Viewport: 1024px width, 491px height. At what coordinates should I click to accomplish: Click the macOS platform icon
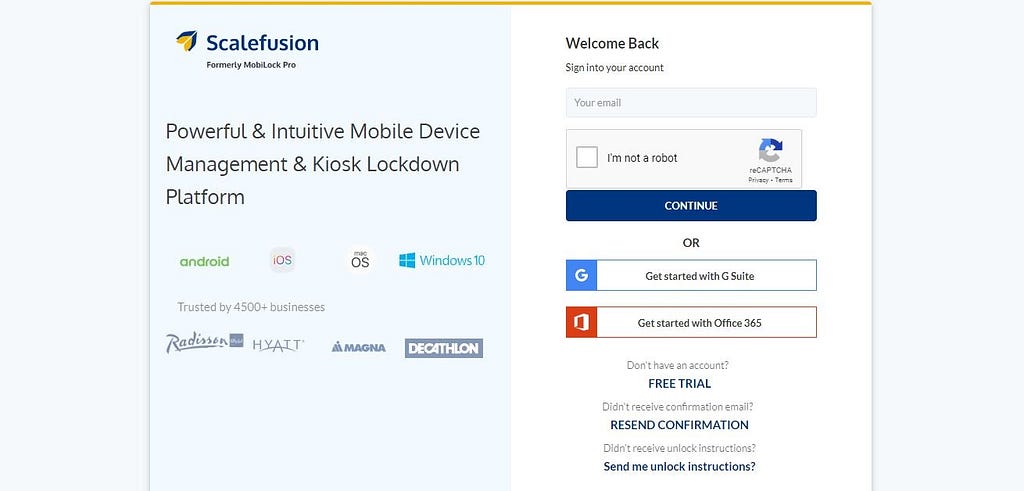(x=360, y=260)
